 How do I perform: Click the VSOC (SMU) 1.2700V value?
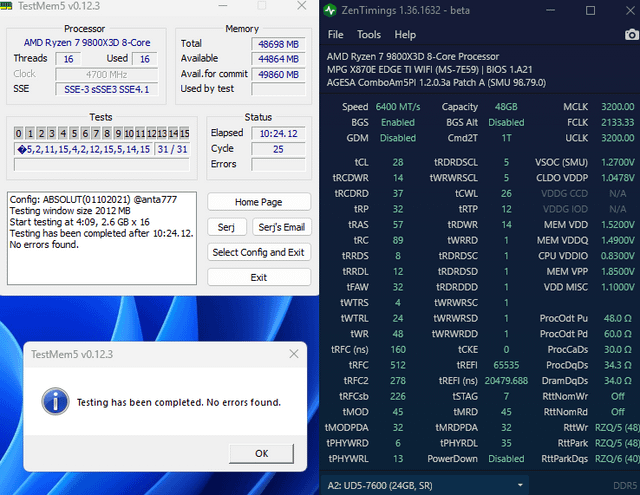(x=618, y=162)
